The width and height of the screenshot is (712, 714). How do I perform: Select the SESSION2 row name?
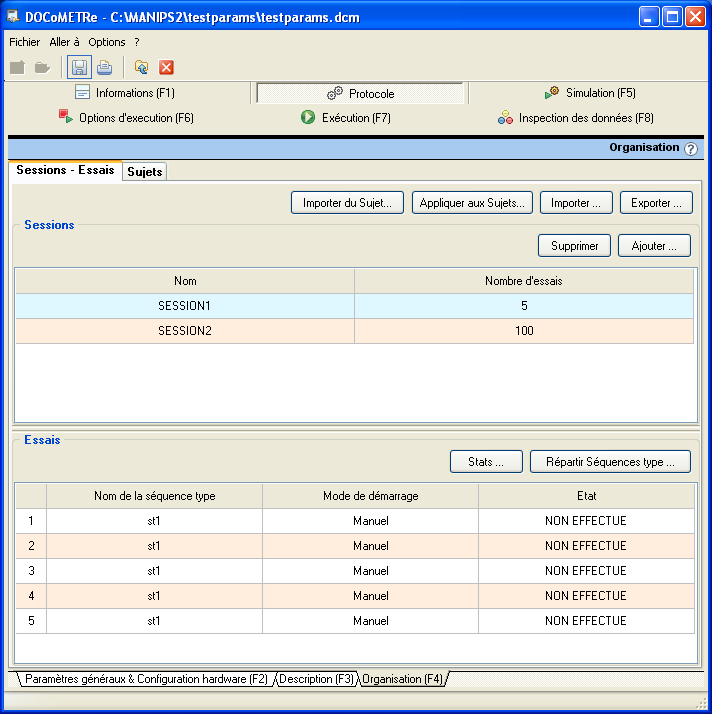point(184,331)
